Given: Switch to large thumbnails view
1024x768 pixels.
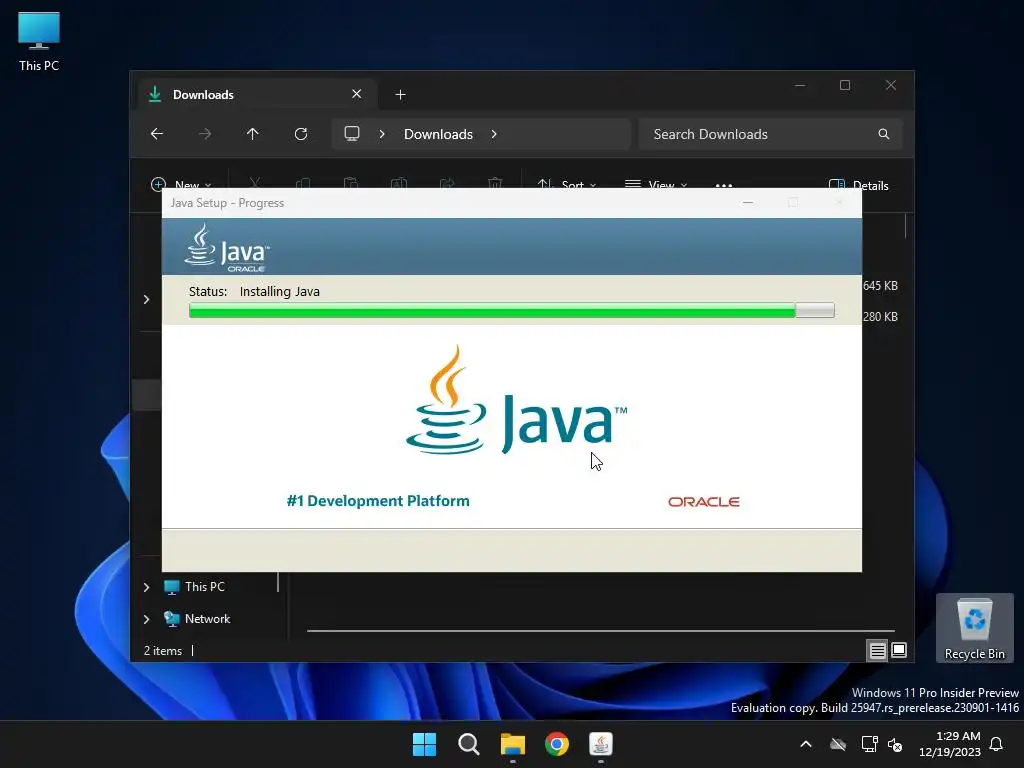Looking at the screenshot, I should (x=899, y=650).
